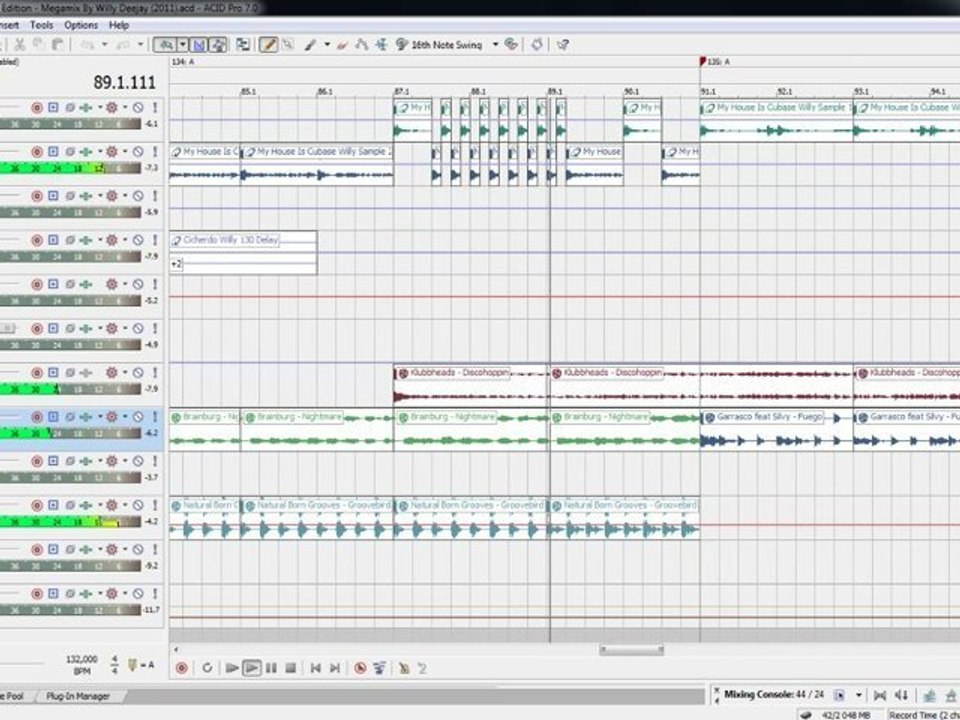Select the Time Selection tool
The width and height of the screenshot is (960, 720).
coord(381,45)
